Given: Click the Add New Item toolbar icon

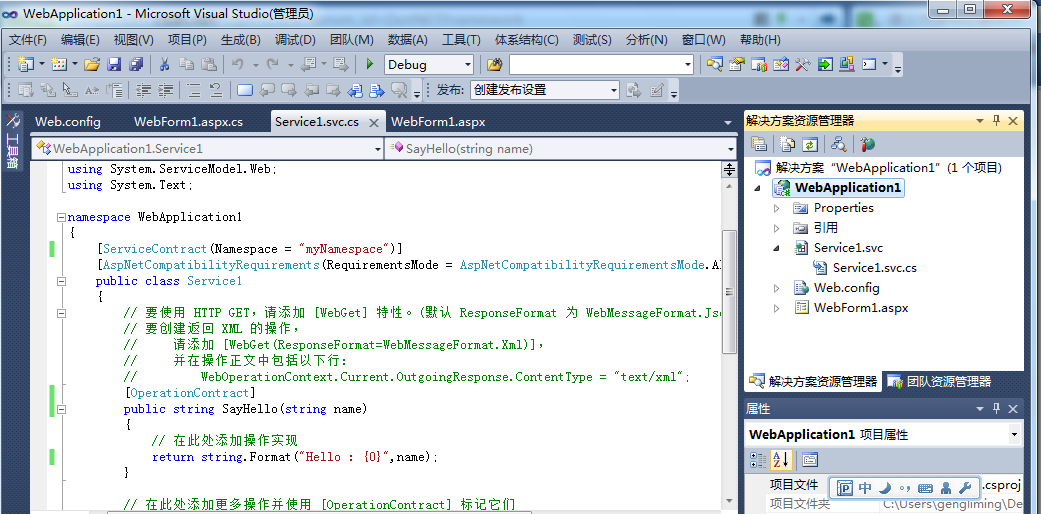Looking at the screenshot, I should click(59, 64).
